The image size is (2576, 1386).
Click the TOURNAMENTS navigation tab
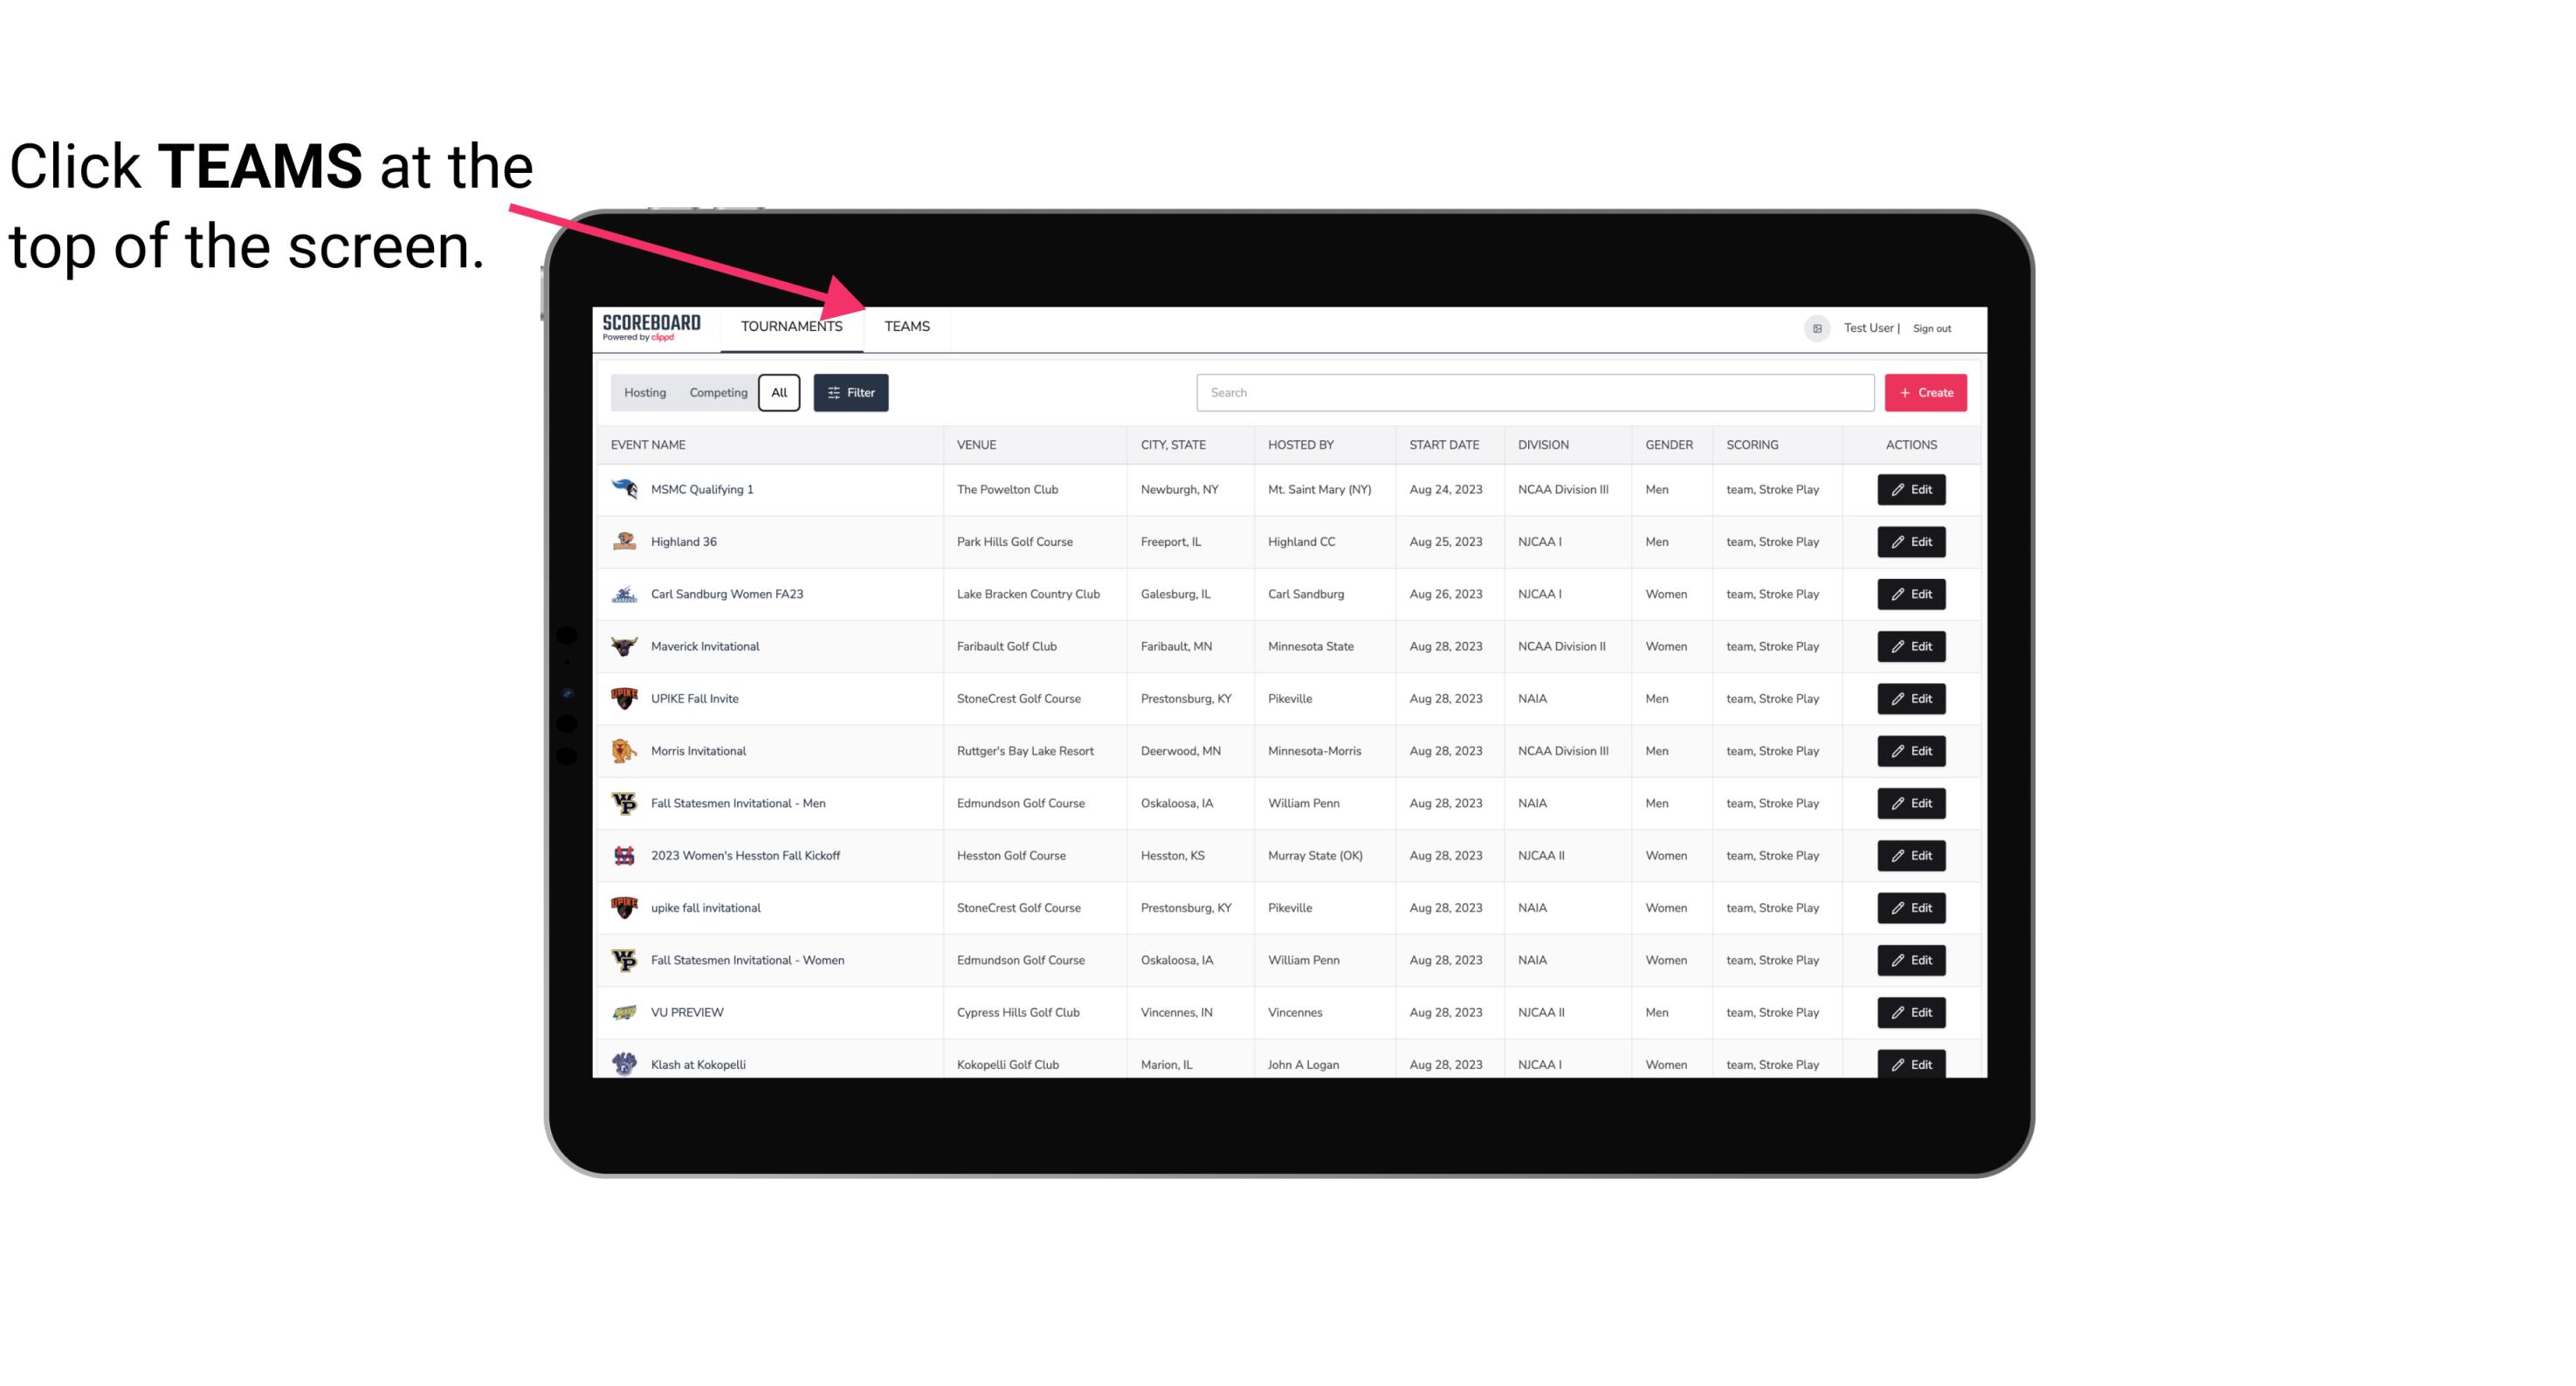[790, 328]
